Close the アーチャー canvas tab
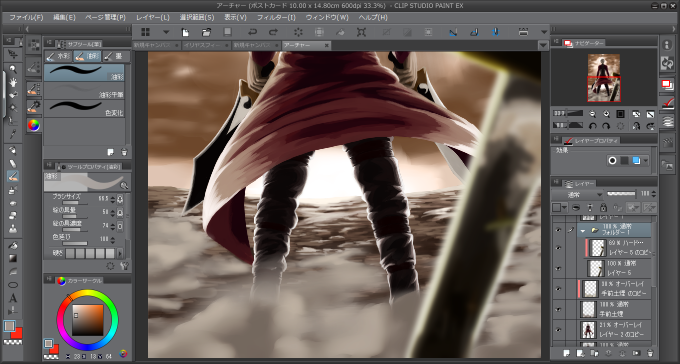Screen dimensions: 680x364 (327, 45)
